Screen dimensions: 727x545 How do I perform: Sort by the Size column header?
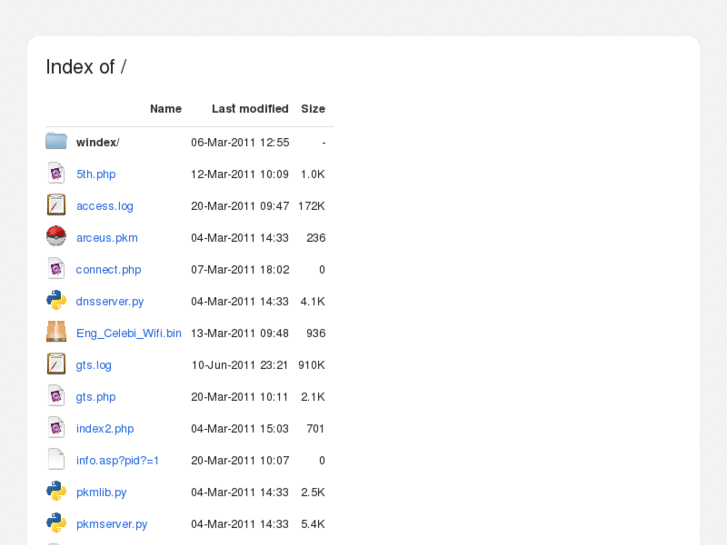click(313, 109)
